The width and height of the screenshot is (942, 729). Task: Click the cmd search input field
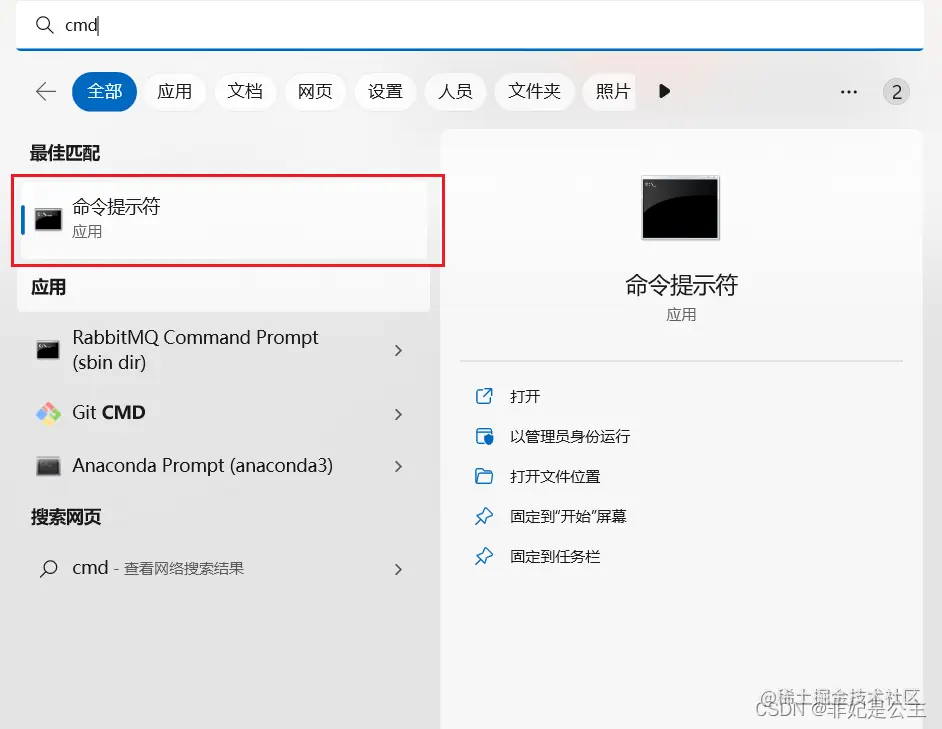(x=470, y=25)
